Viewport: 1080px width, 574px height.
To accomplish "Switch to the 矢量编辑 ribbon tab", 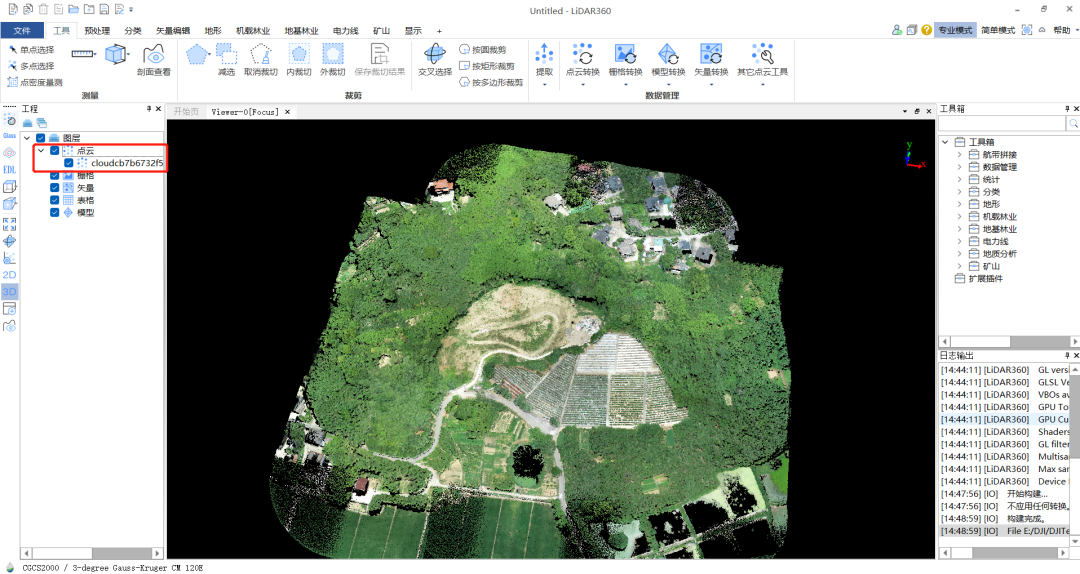I will [173, 30].
